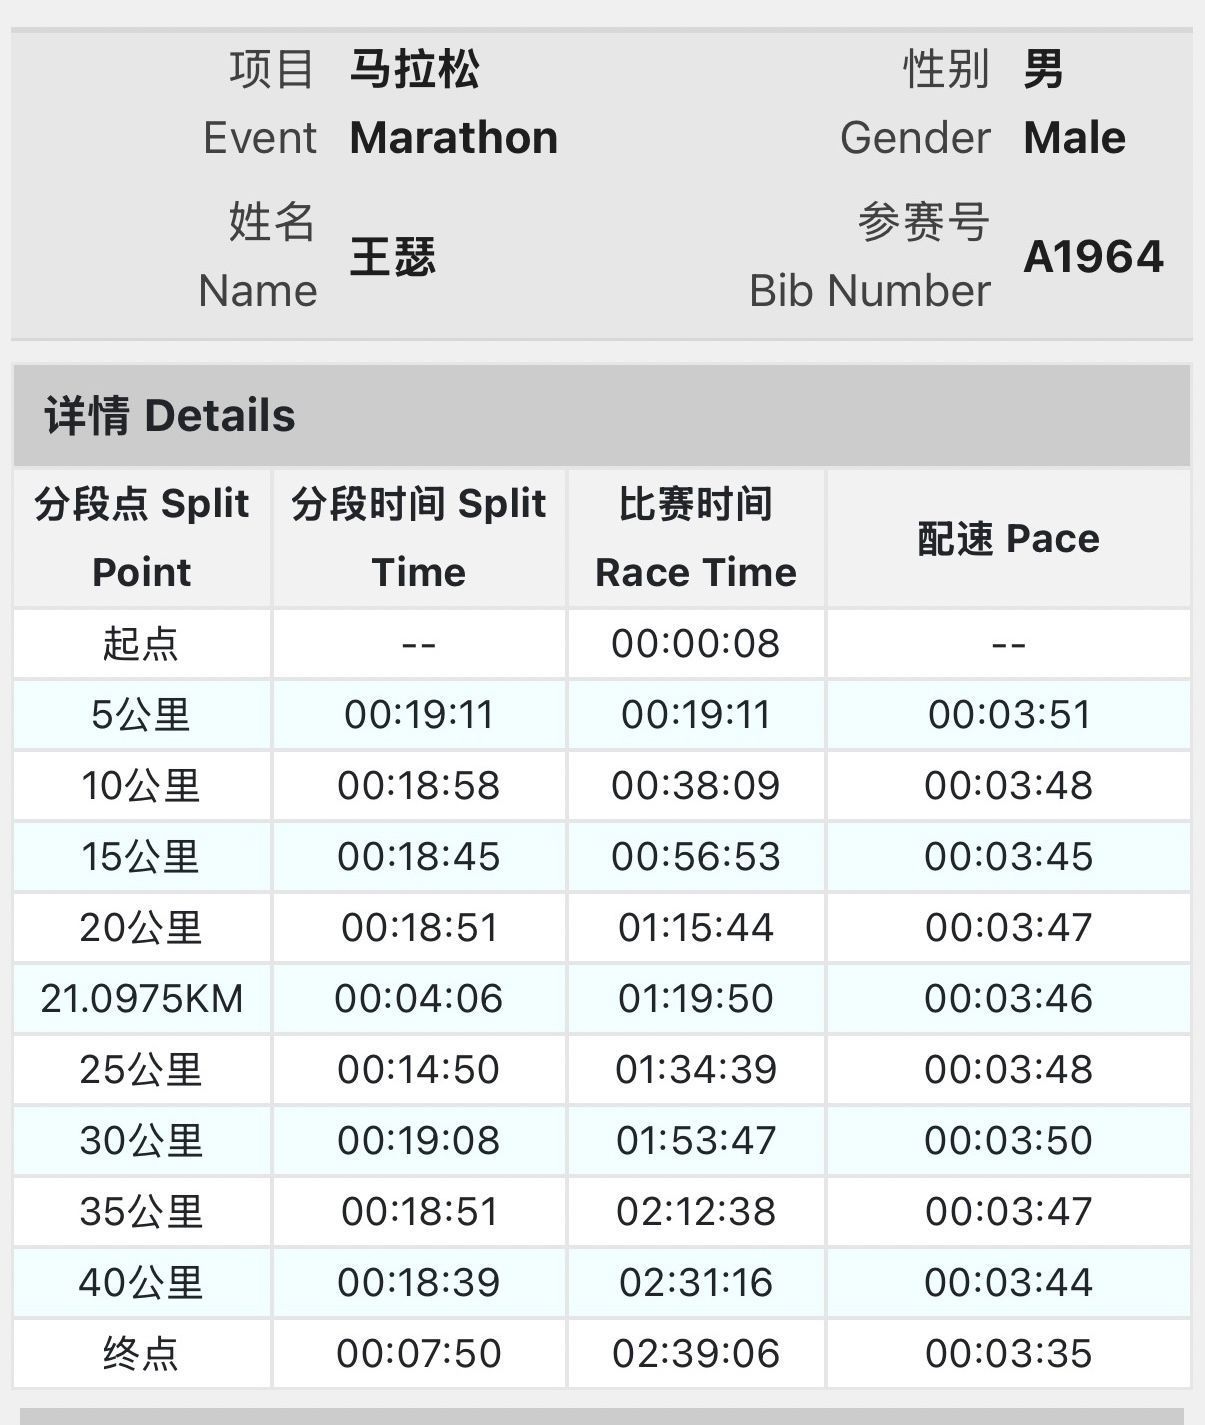Select the 起点 row label

click(141, 644)
